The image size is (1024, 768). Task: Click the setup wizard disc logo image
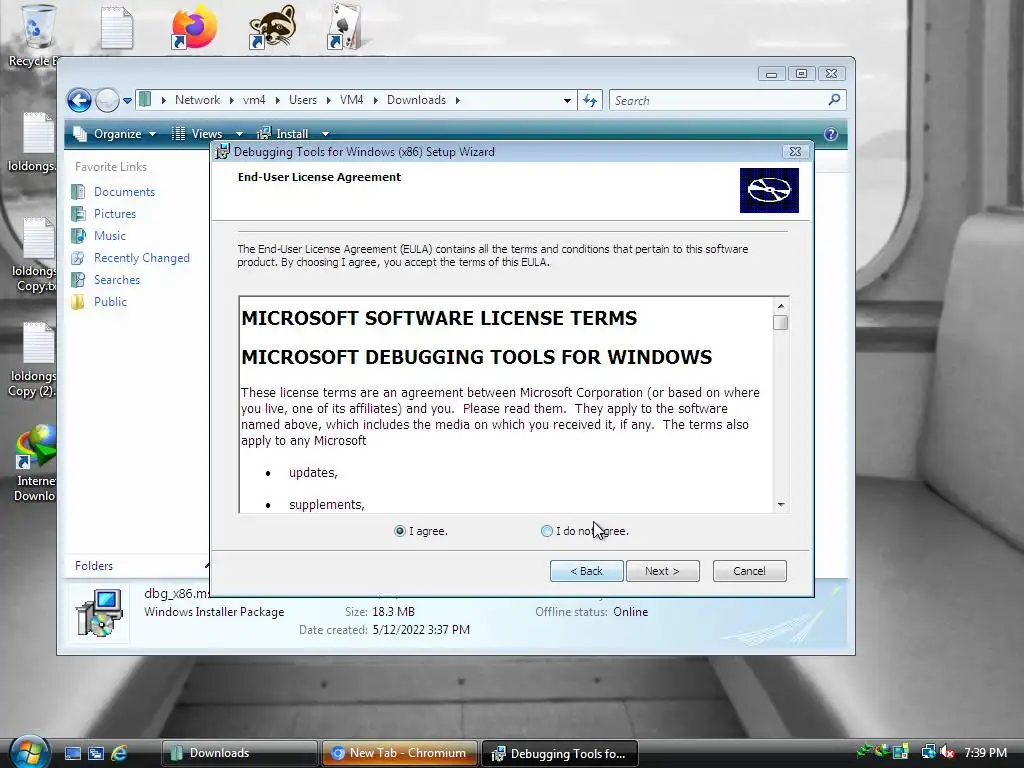[769, 190]
